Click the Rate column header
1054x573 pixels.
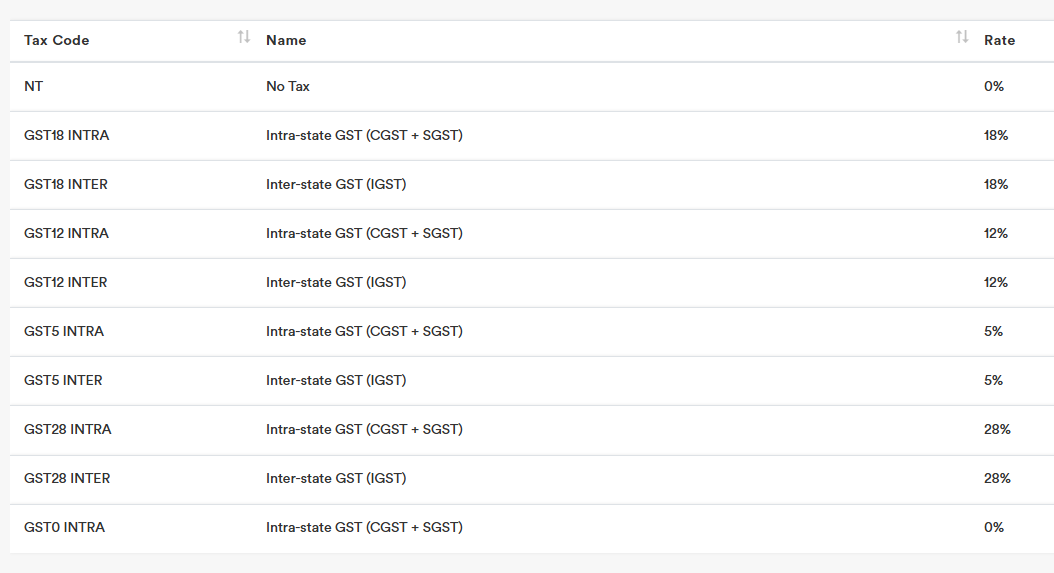(x=999, y=40)
